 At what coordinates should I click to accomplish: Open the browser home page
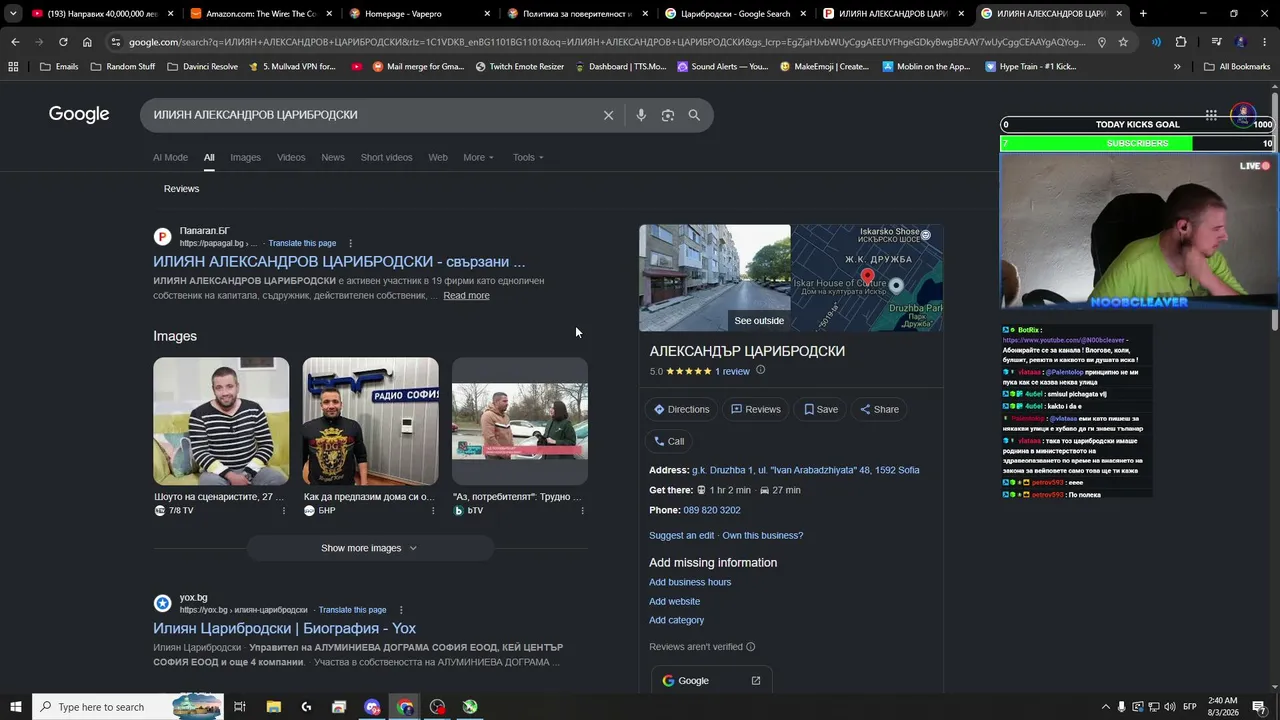coord(87,42)
